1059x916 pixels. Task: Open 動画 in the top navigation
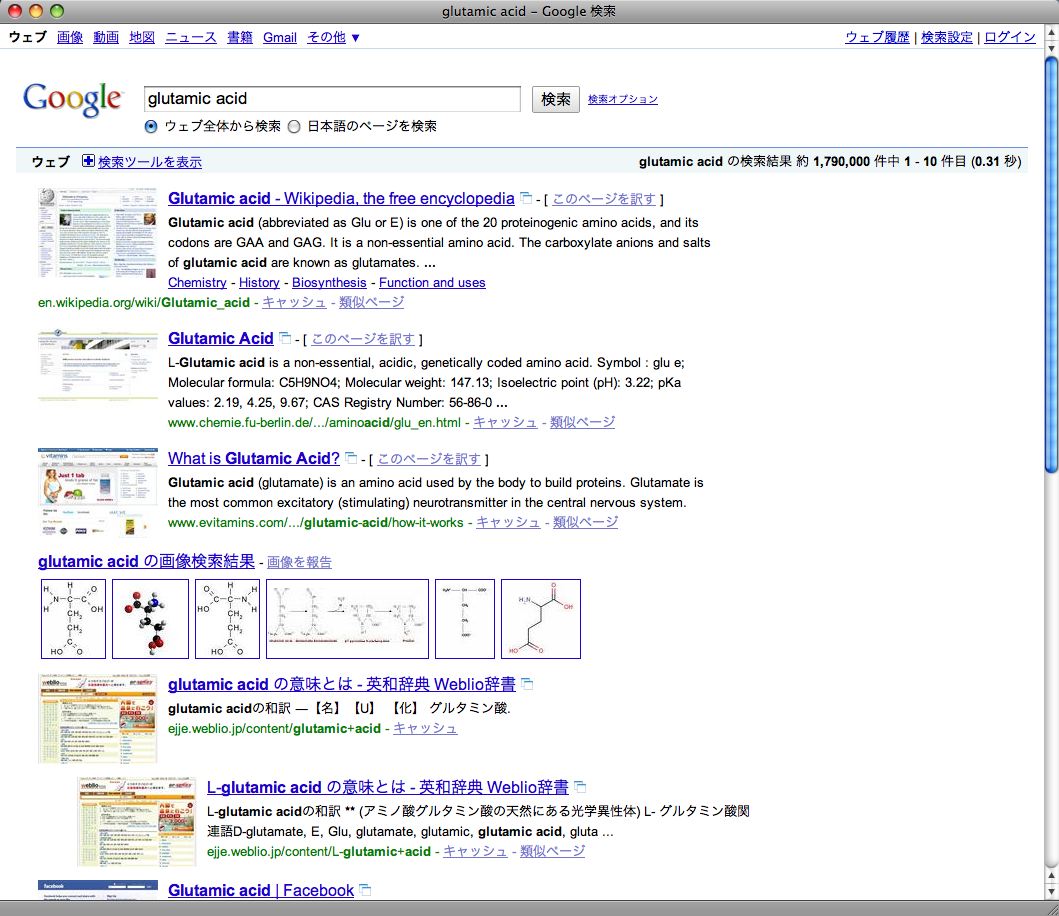105,37
